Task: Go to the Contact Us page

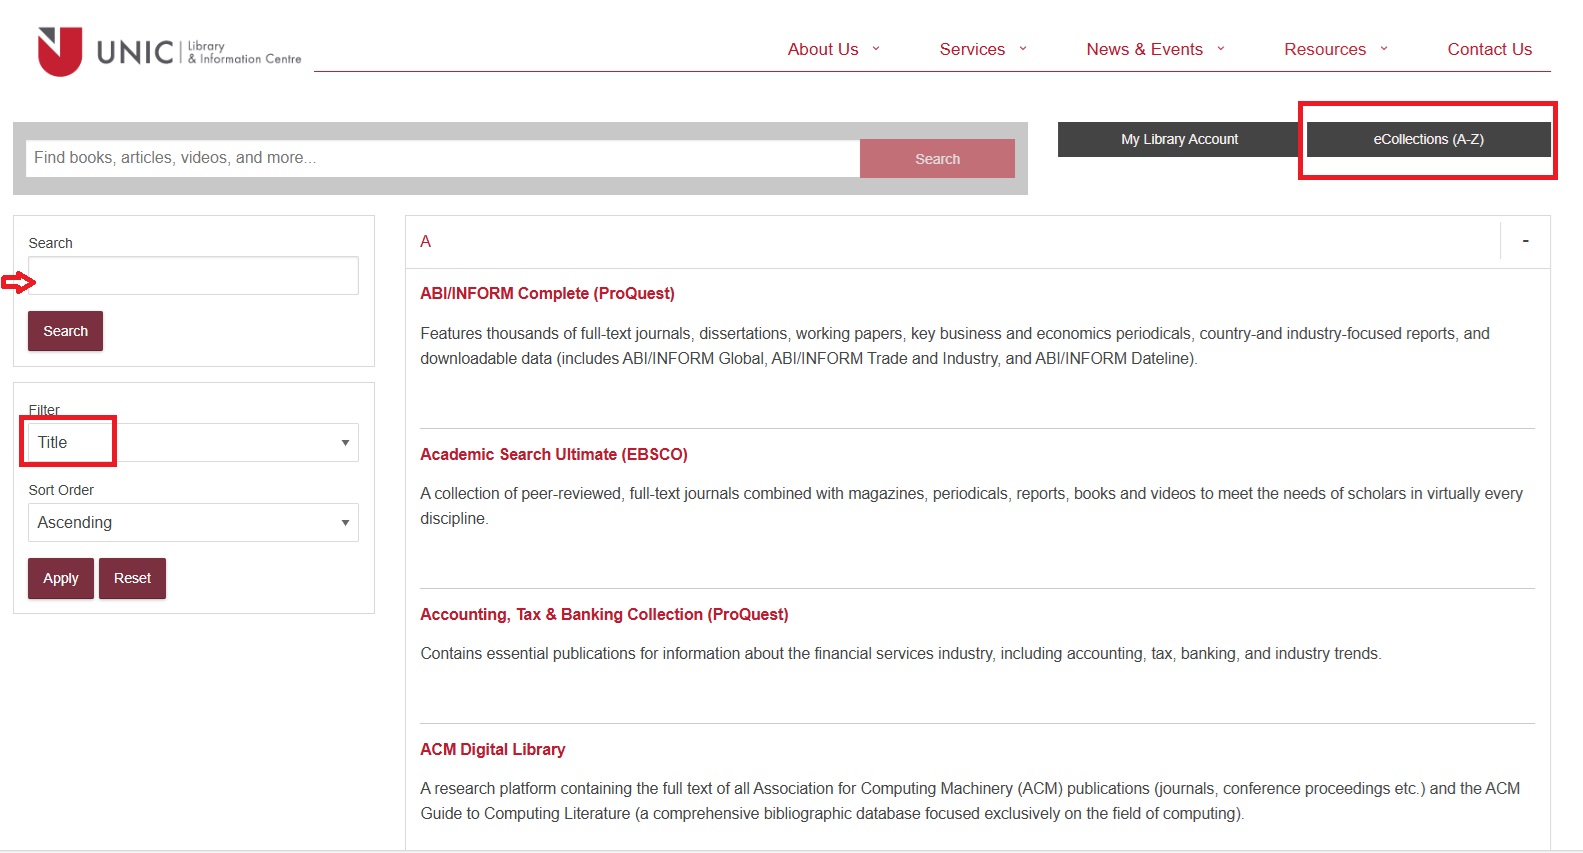Action: tap(1489, 49)
